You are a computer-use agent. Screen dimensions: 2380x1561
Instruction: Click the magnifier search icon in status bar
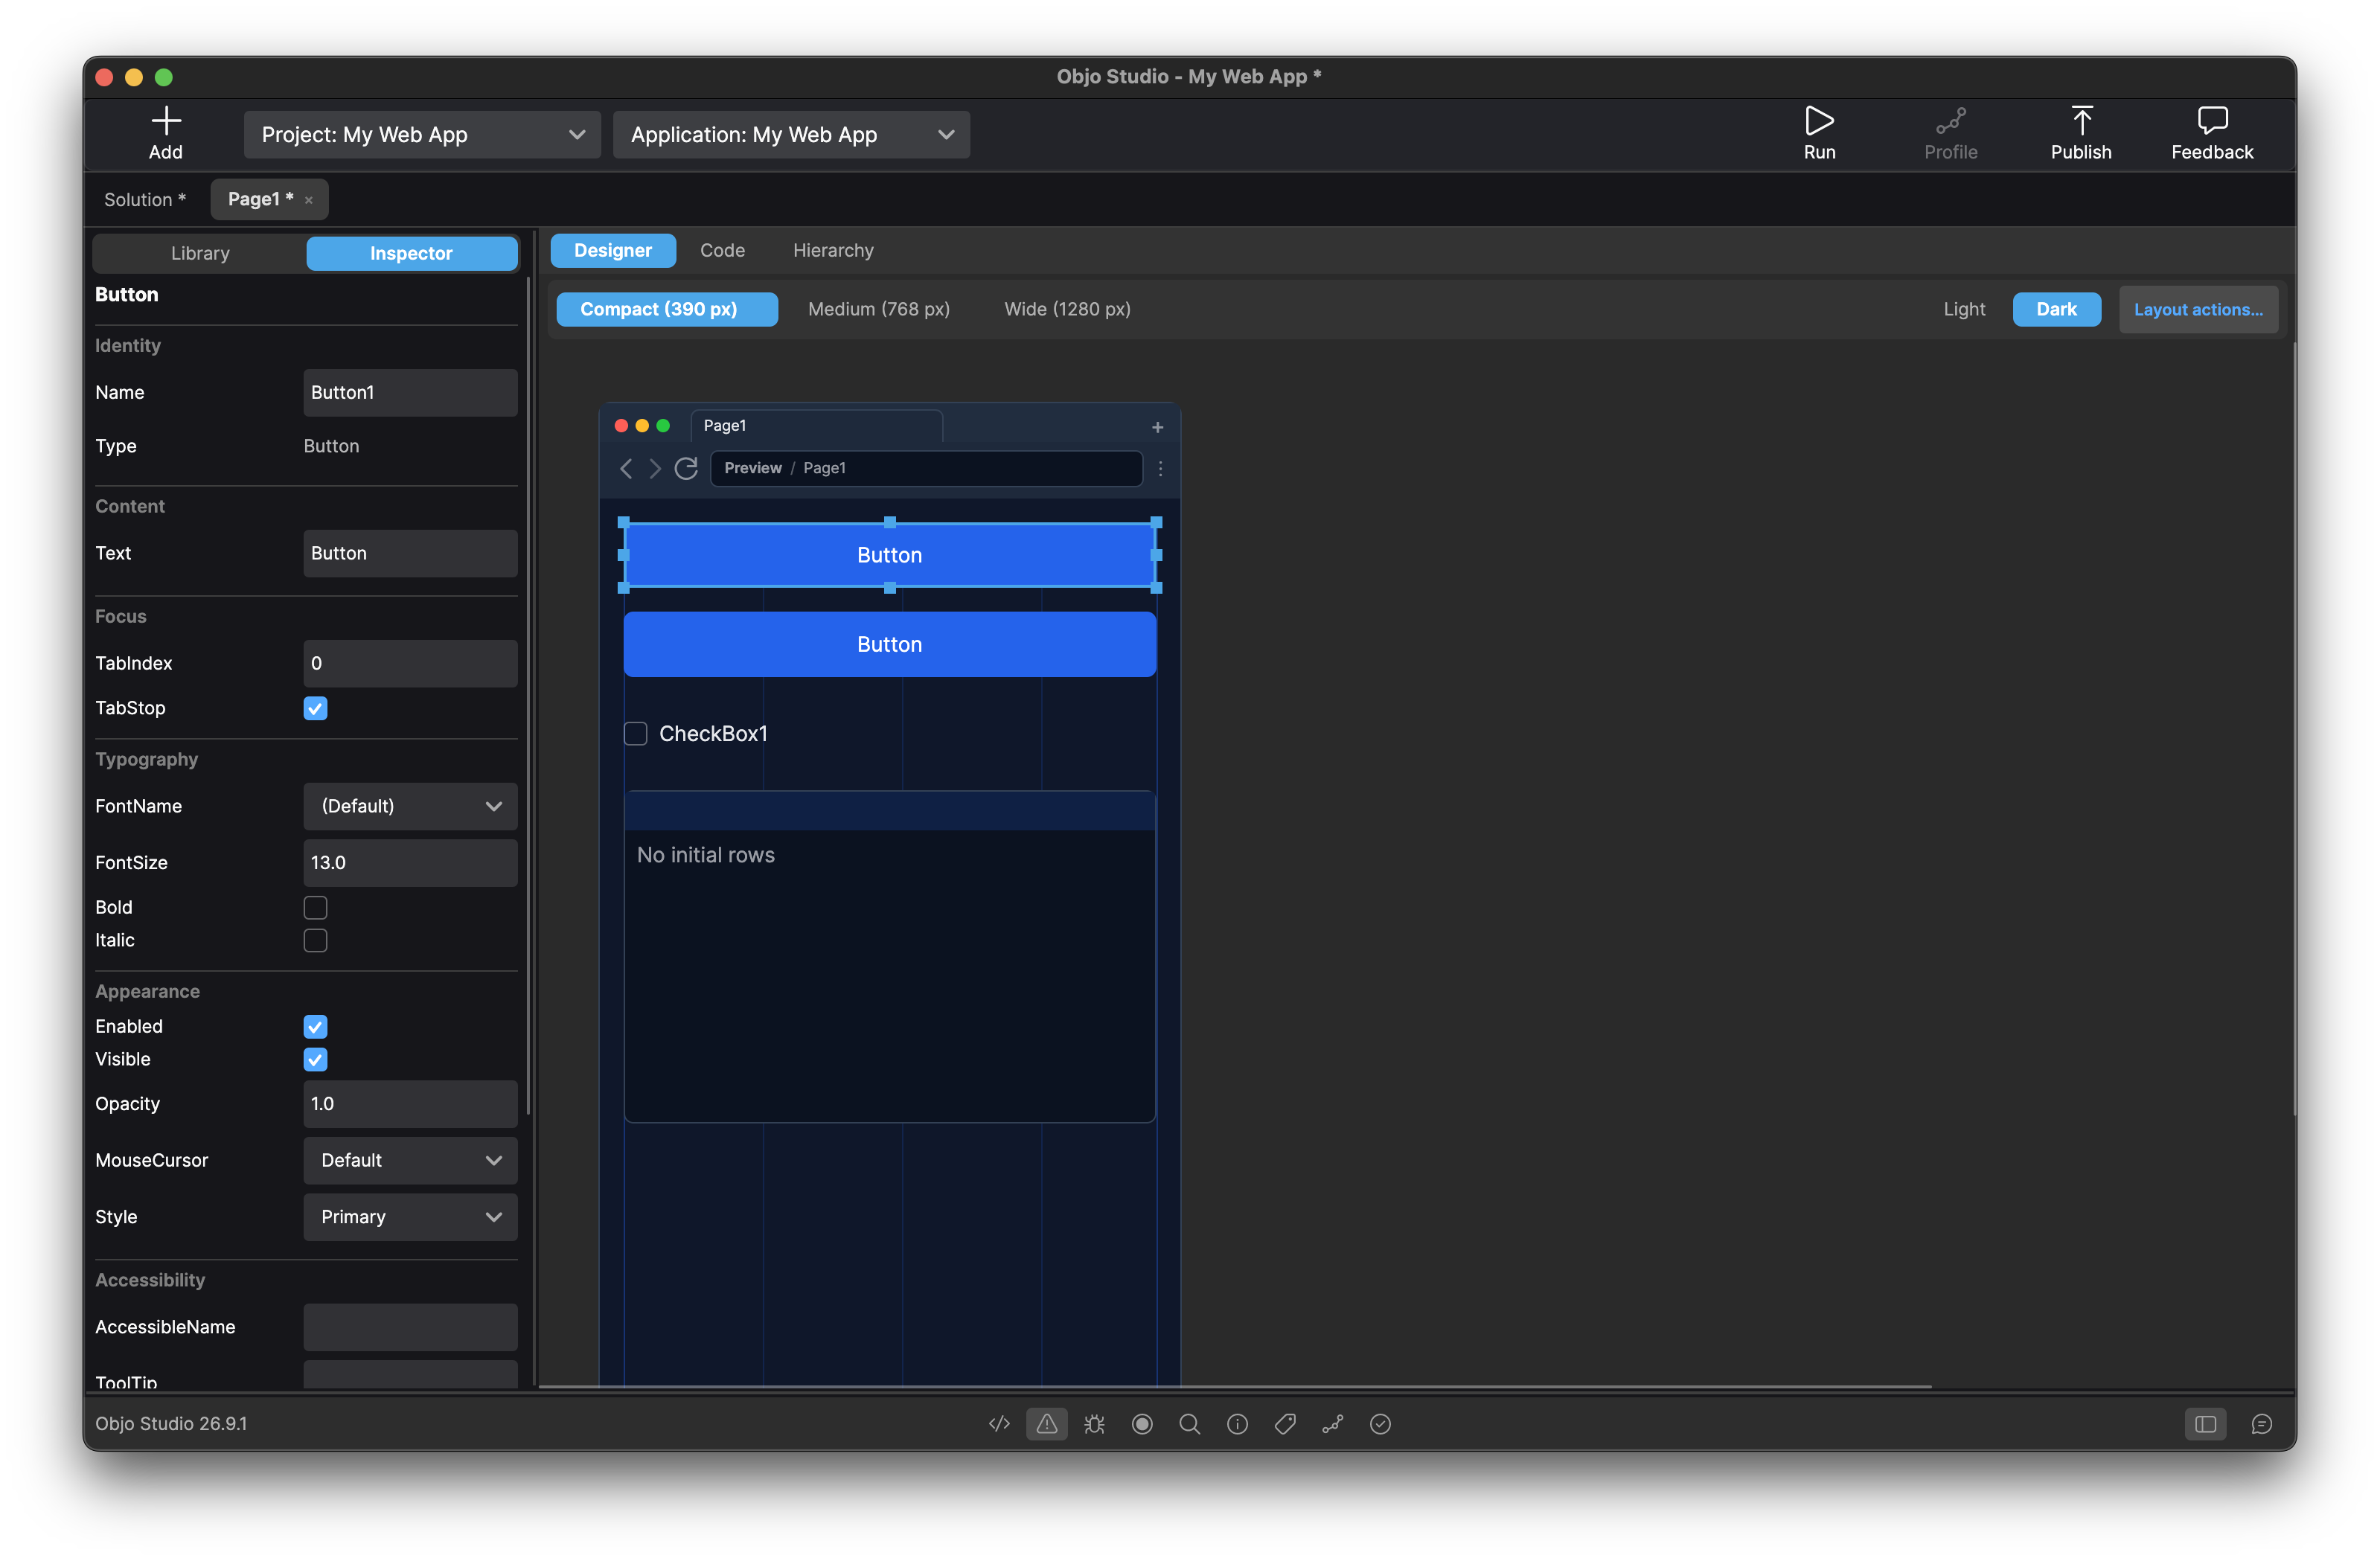point(1189,1423)
